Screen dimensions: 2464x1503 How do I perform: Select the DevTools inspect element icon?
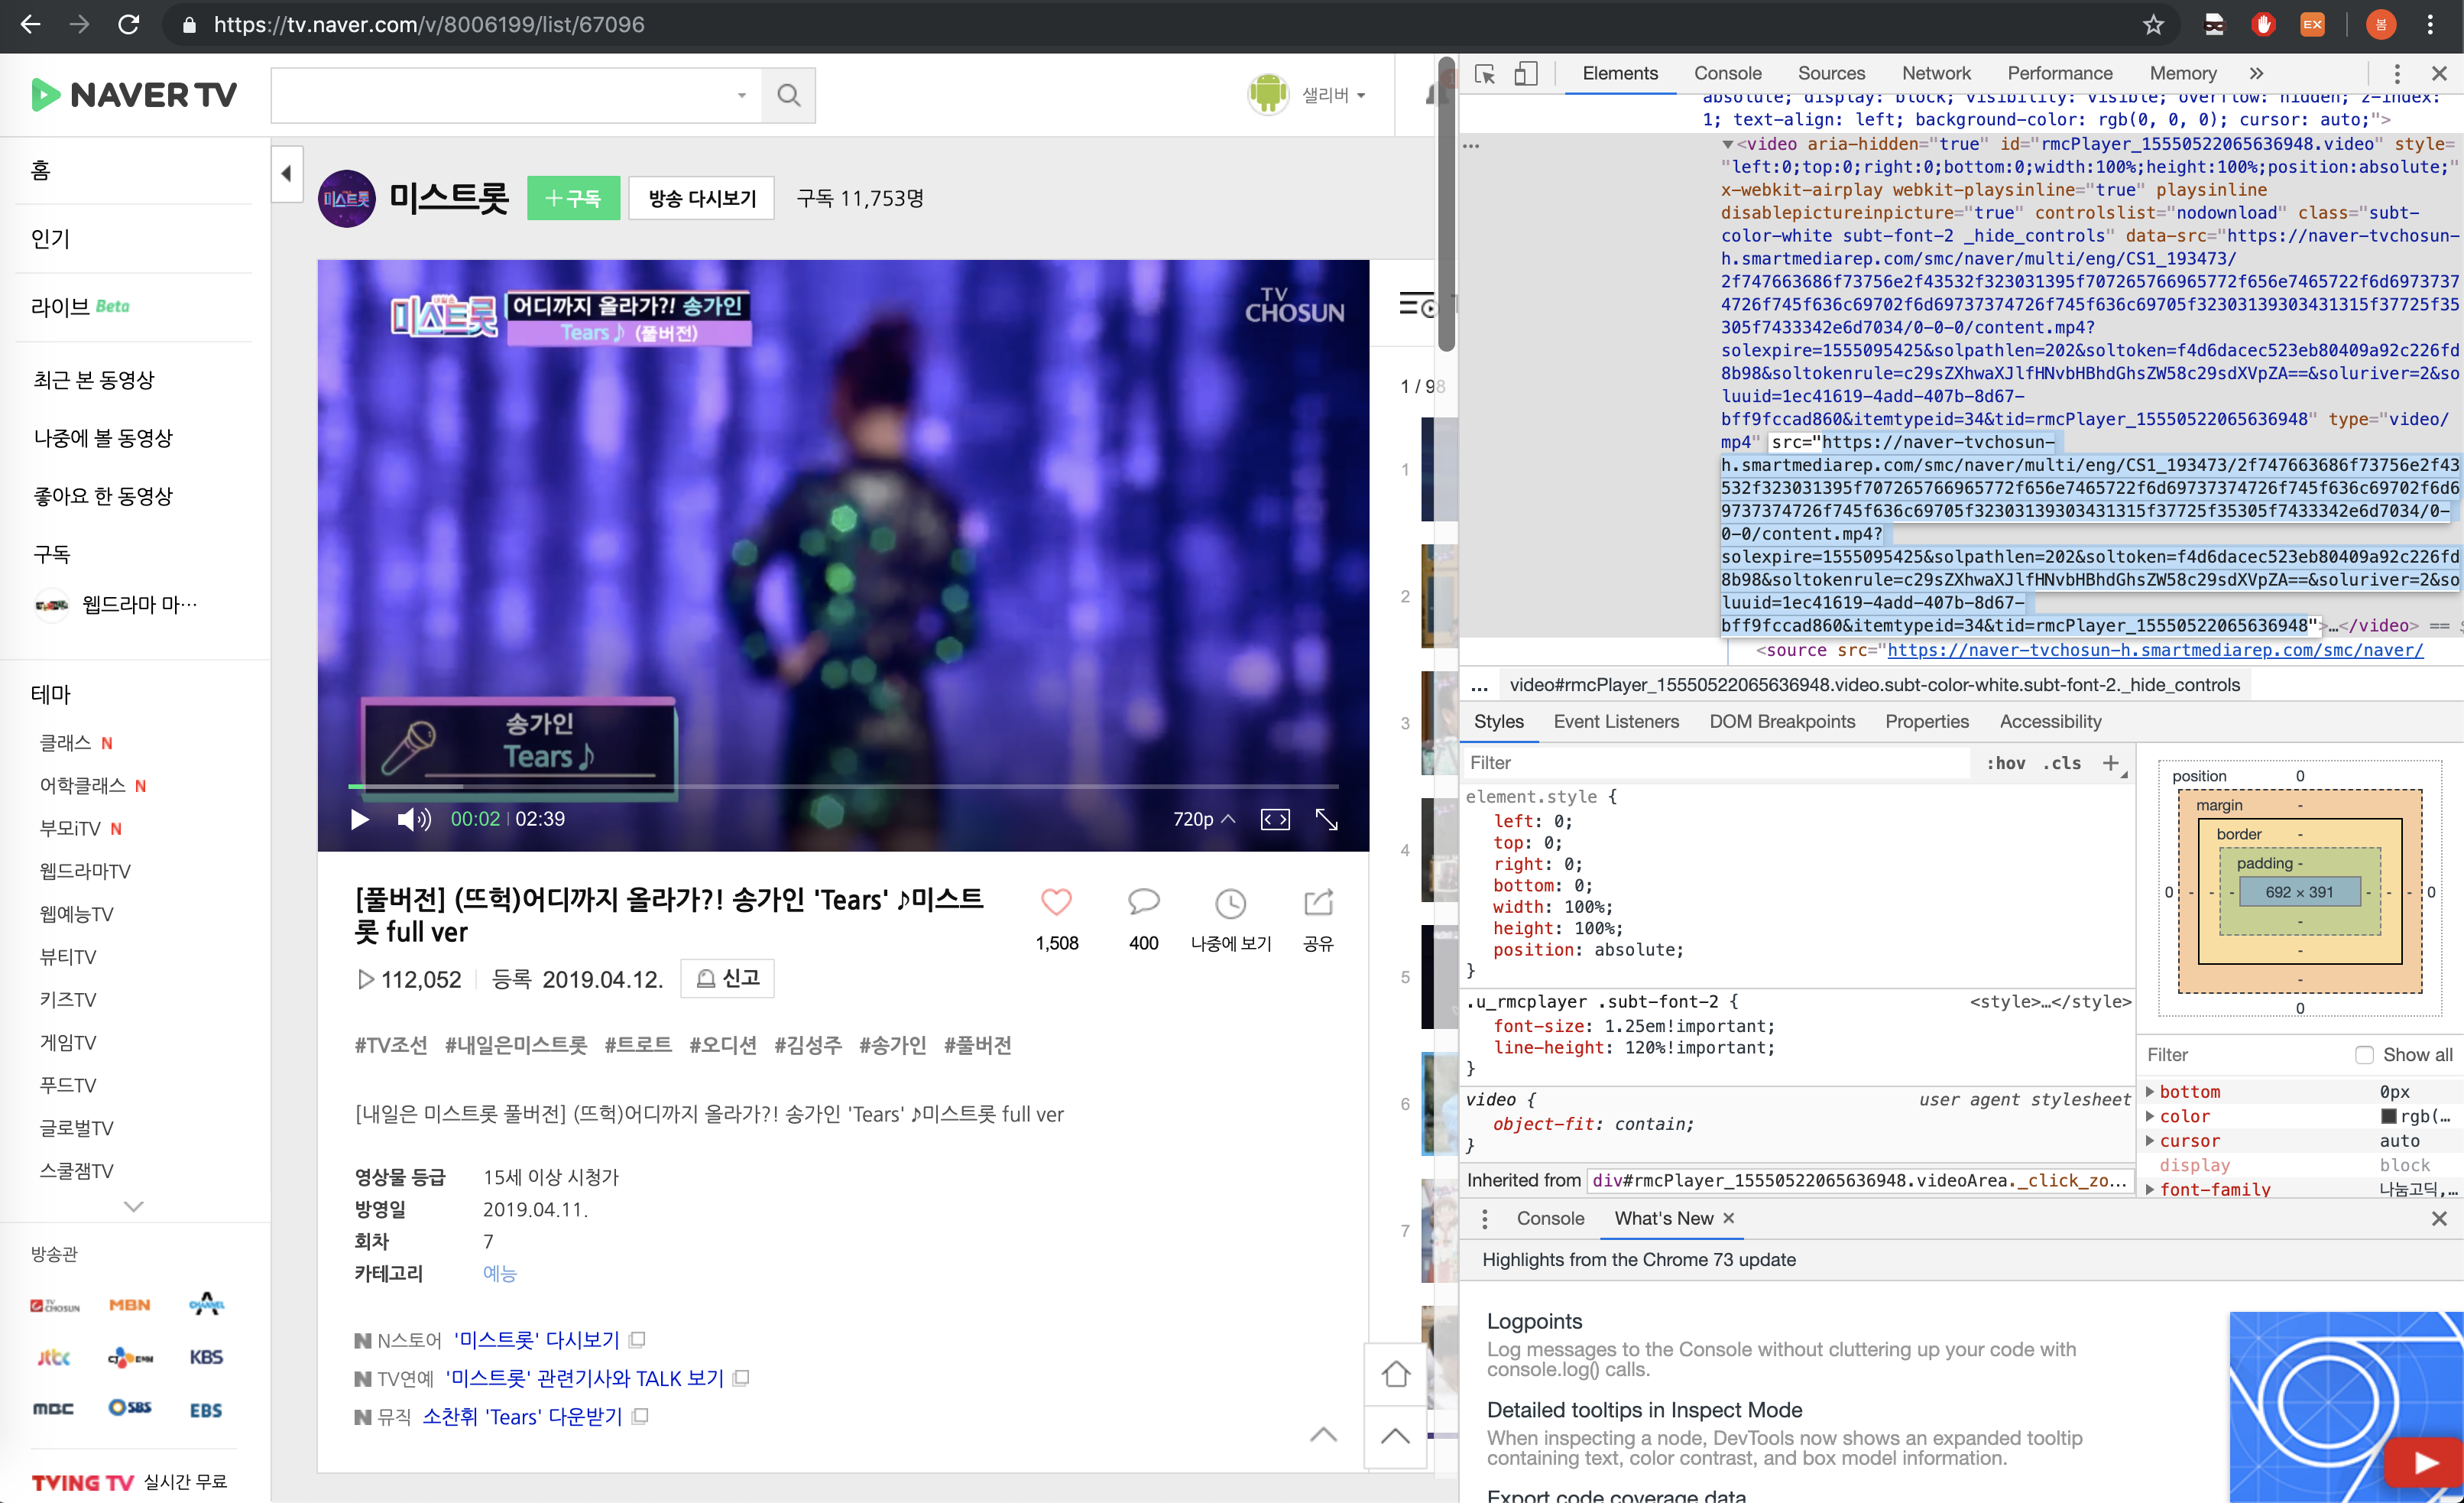tap(1485, 74)
